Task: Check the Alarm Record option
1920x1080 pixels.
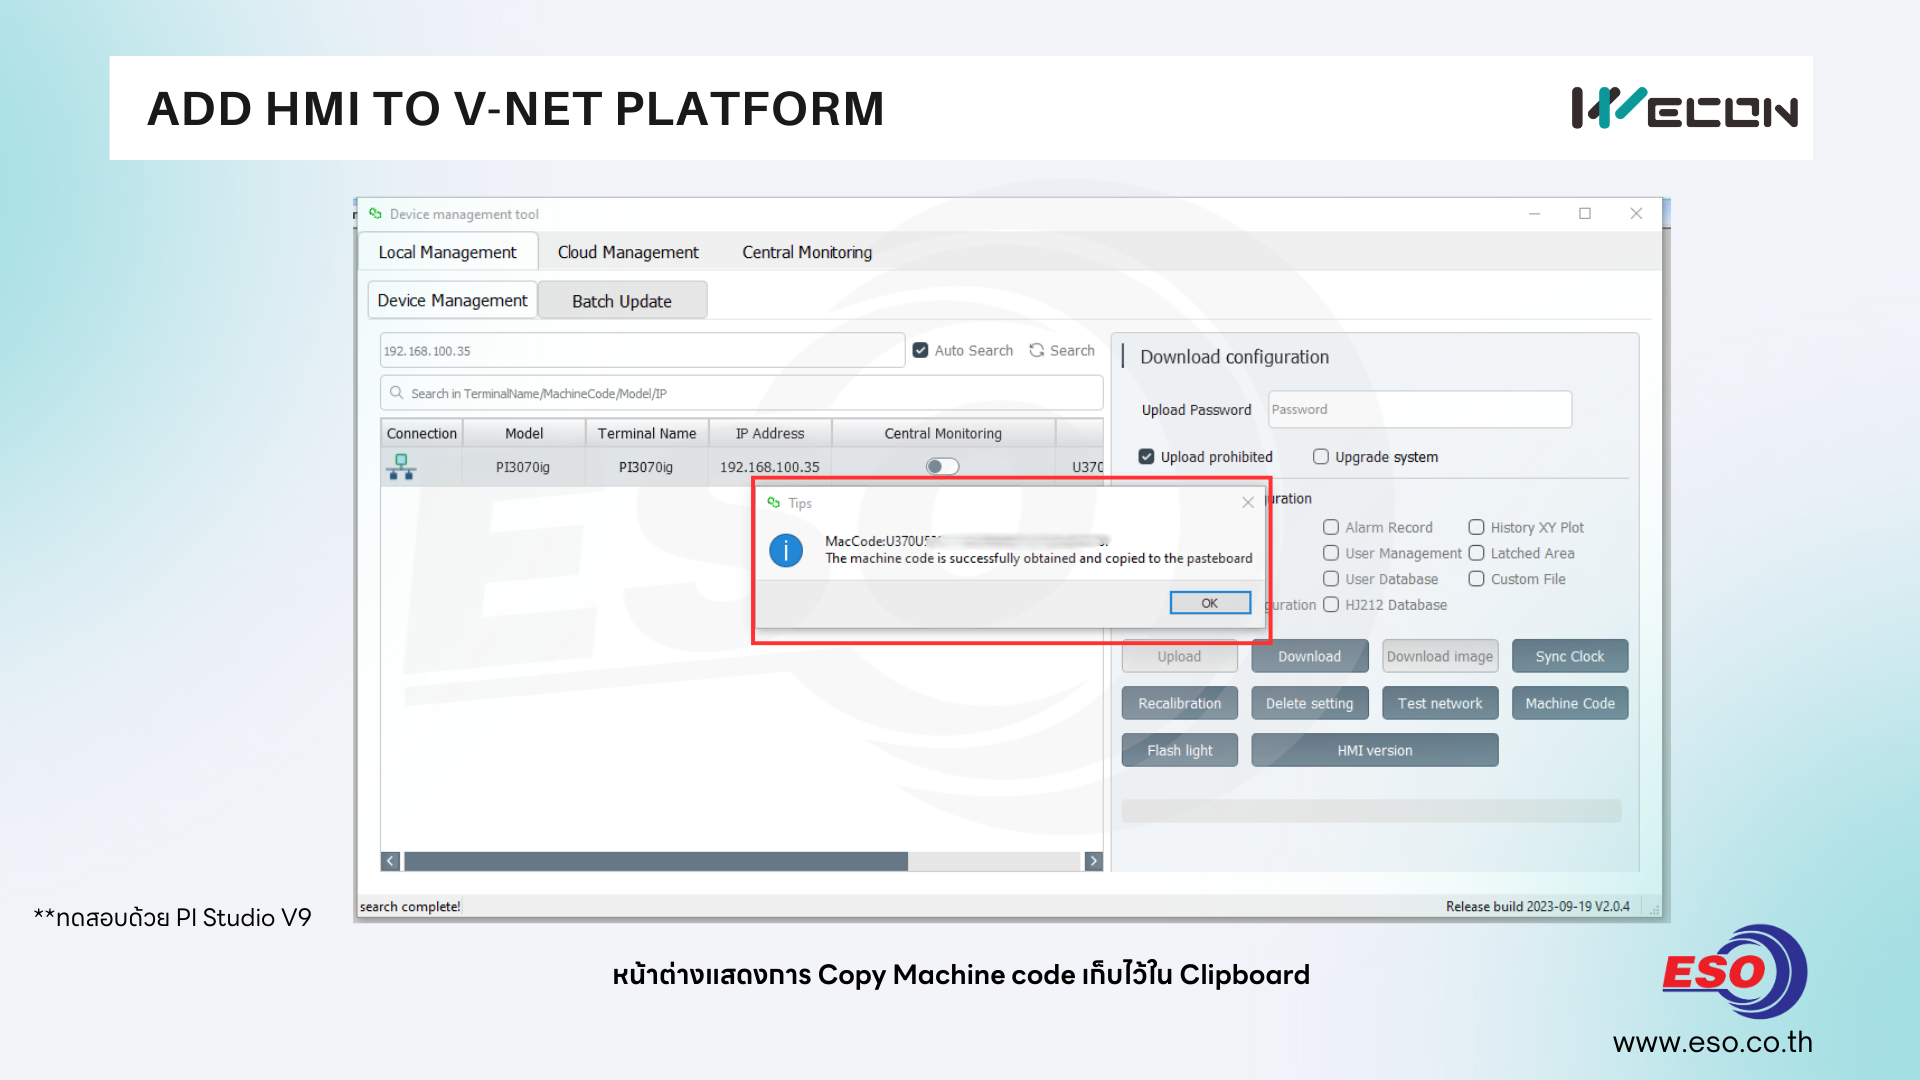Action: 1331,527
